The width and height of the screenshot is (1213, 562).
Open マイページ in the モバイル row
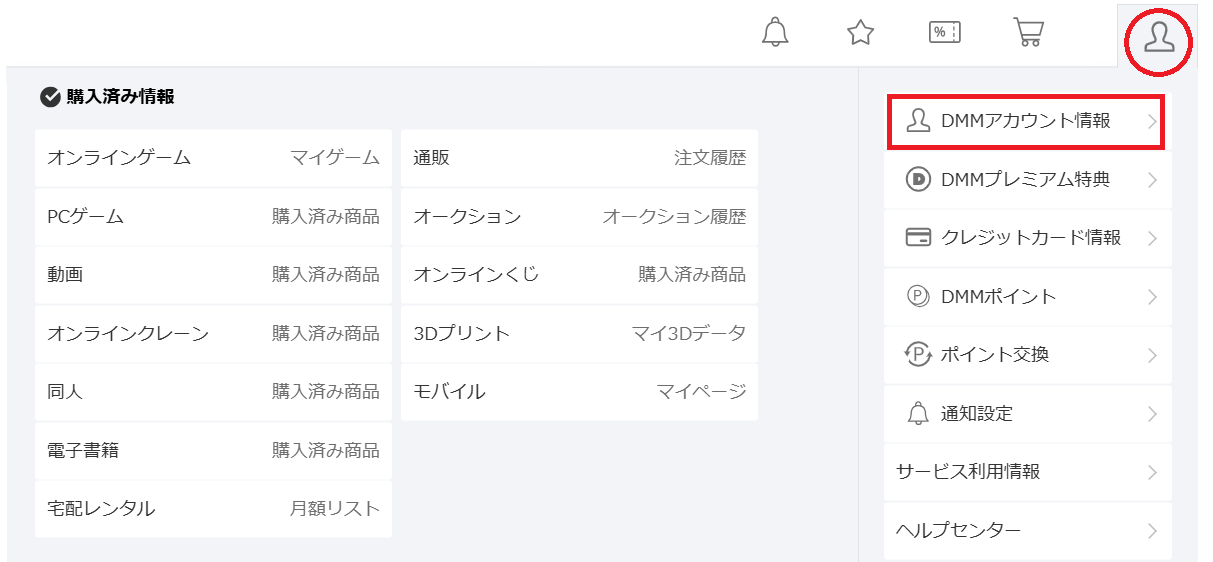pyautogui.click(x=701, y=391)
